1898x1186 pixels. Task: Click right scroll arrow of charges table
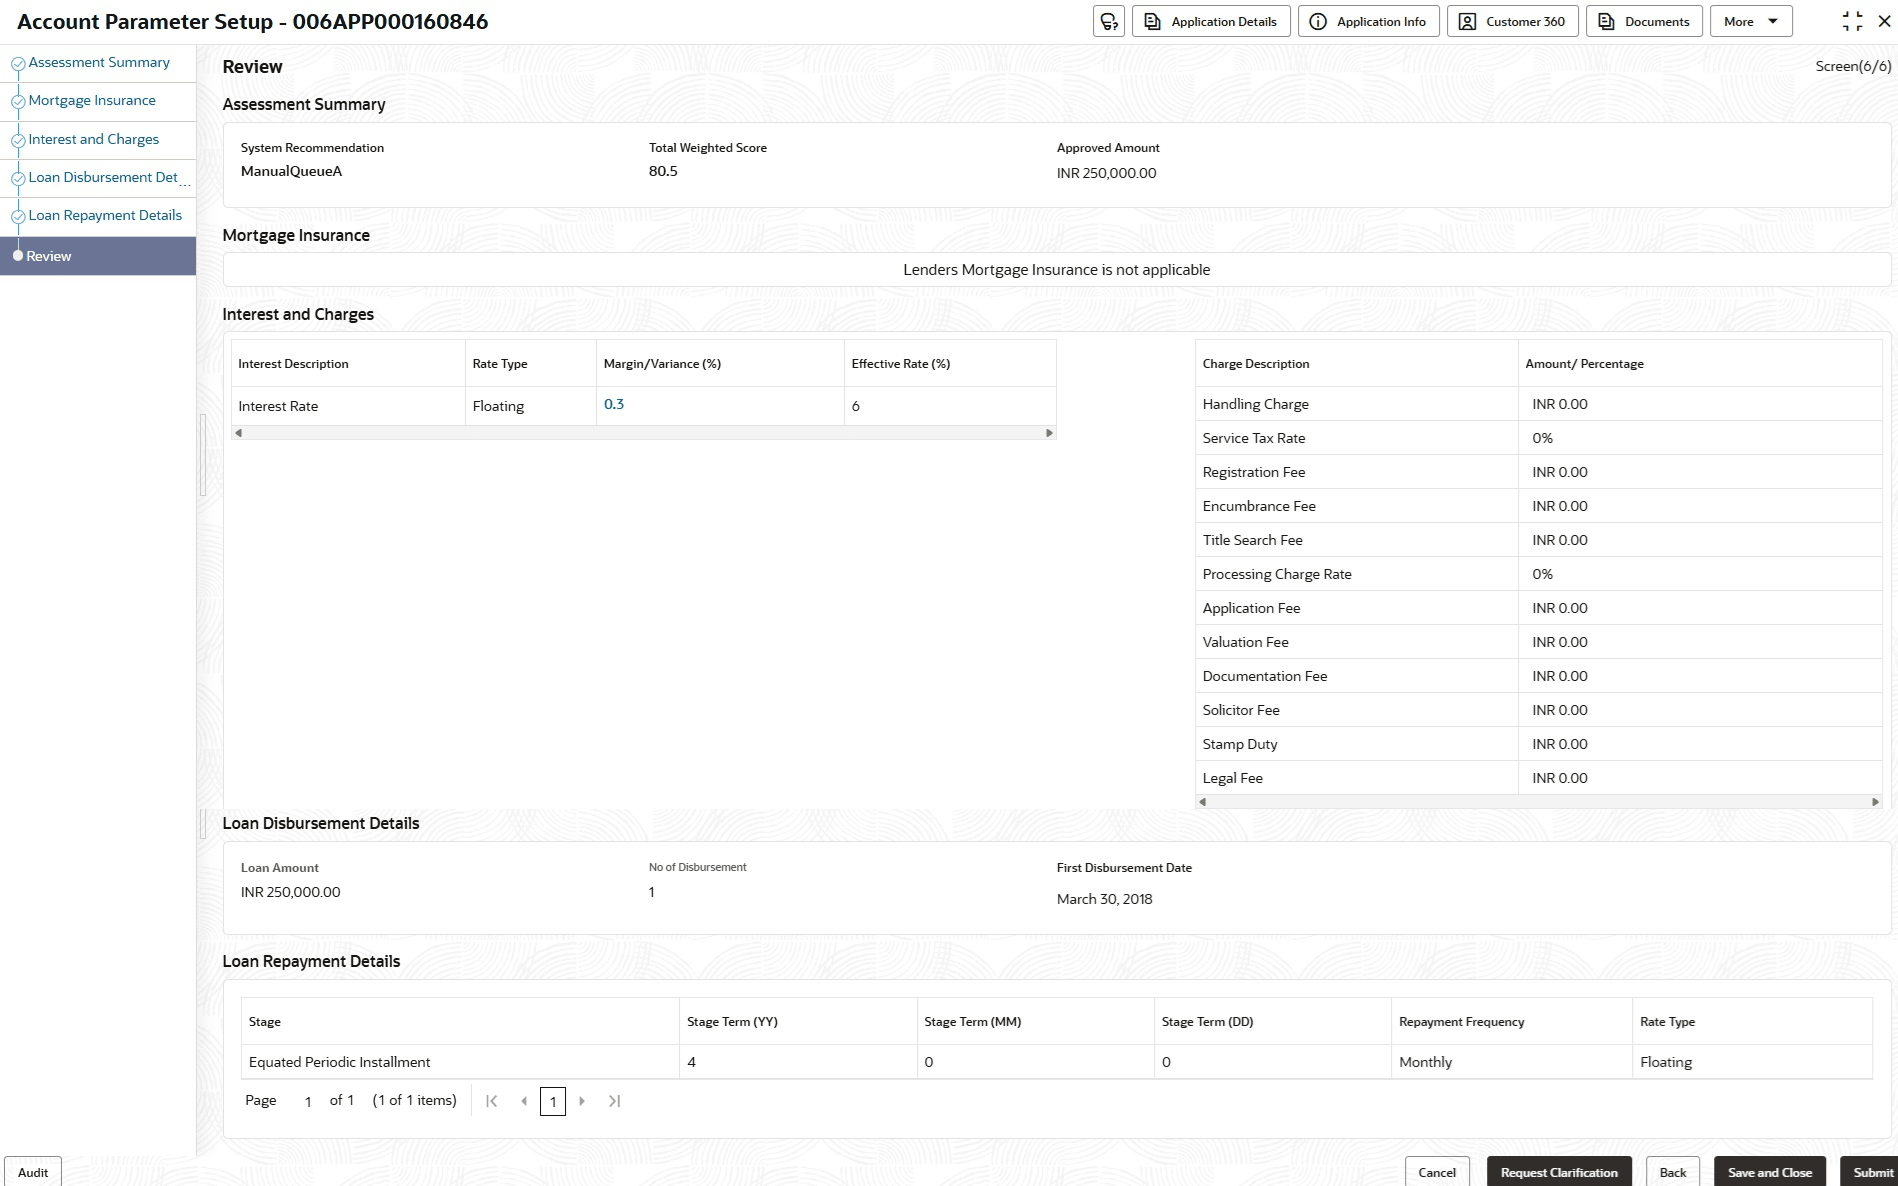pyautogui.click(x=1875, y=802)
